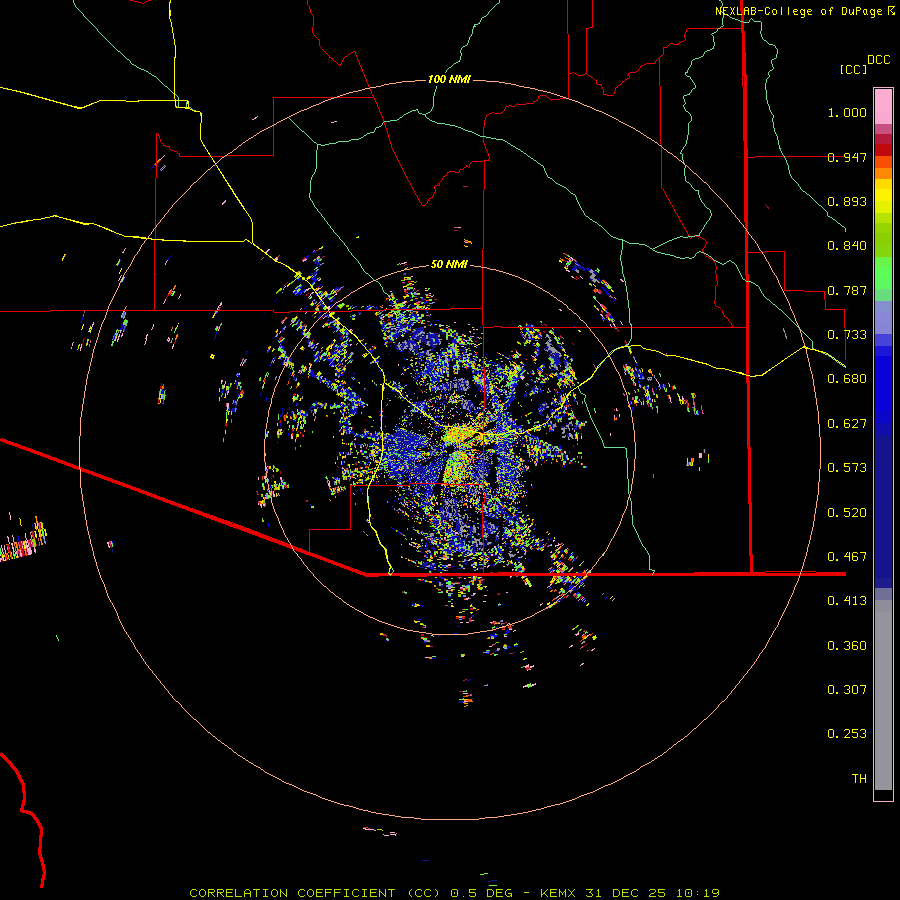Select the 0.573 scale label

(847, 468)
